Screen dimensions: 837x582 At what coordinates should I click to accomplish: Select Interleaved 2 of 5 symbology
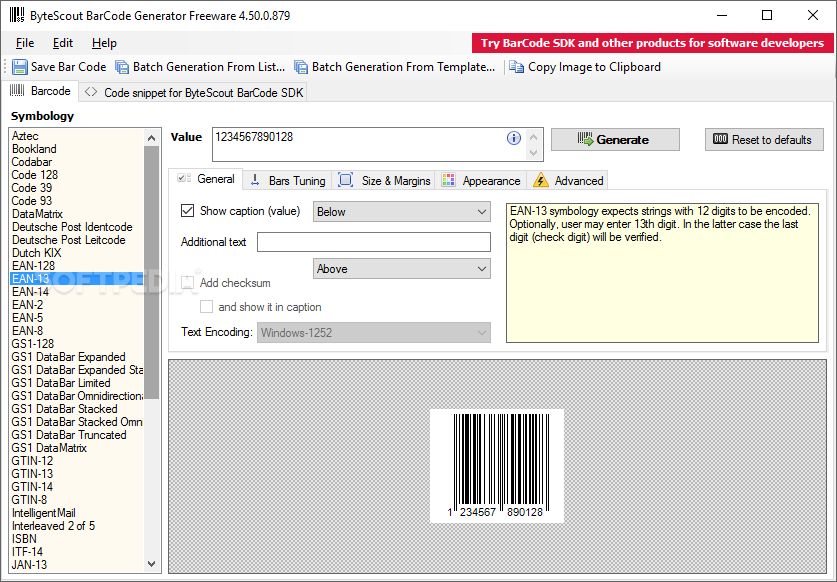[53, 525]
